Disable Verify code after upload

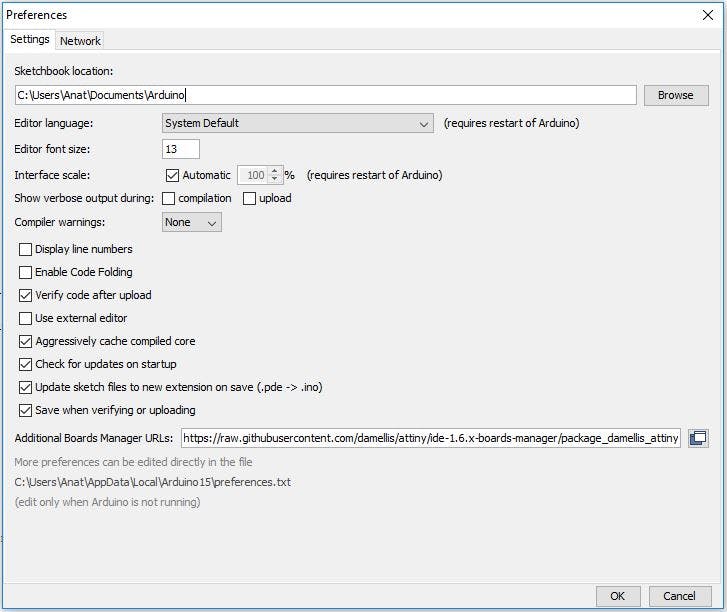tap(26, 295)
